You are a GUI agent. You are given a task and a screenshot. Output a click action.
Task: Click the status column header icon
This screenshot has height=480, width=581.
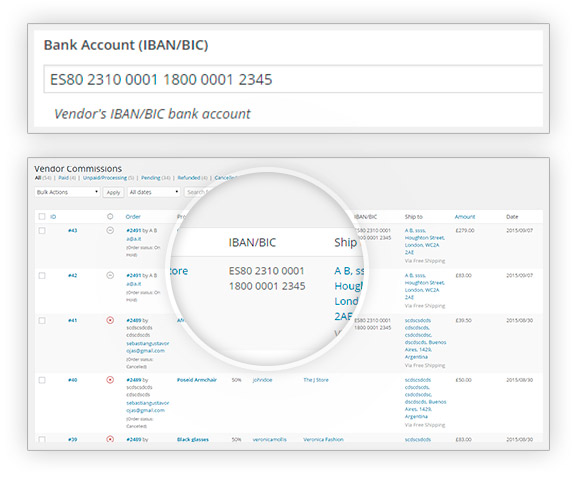[110, 216]
